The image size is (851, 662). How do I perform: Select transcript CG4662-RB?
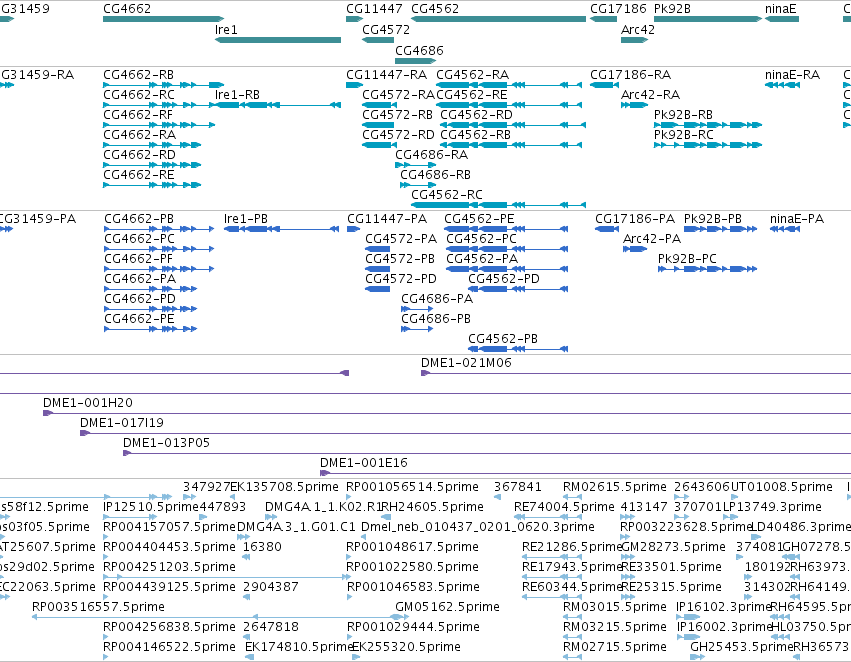point(138,74)
